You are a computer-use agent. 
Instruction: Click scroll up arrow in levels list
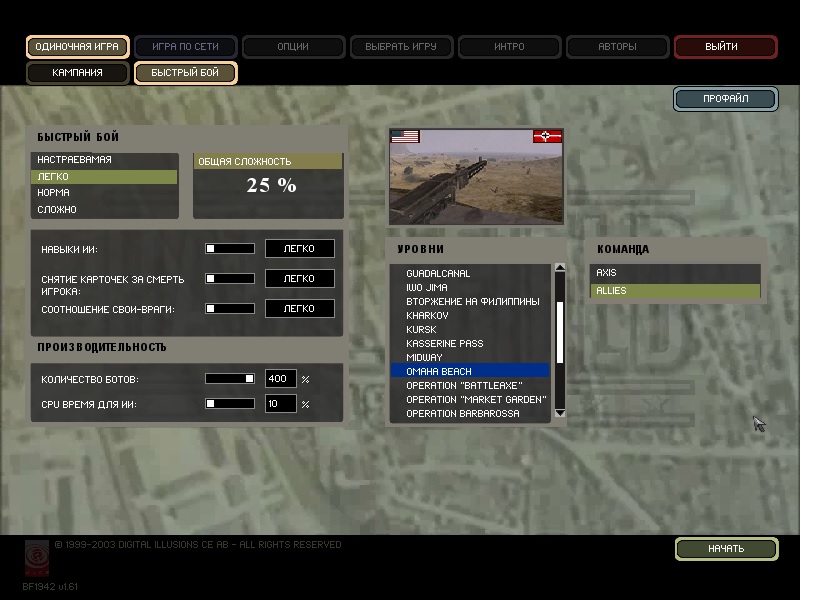pos(560,268)
